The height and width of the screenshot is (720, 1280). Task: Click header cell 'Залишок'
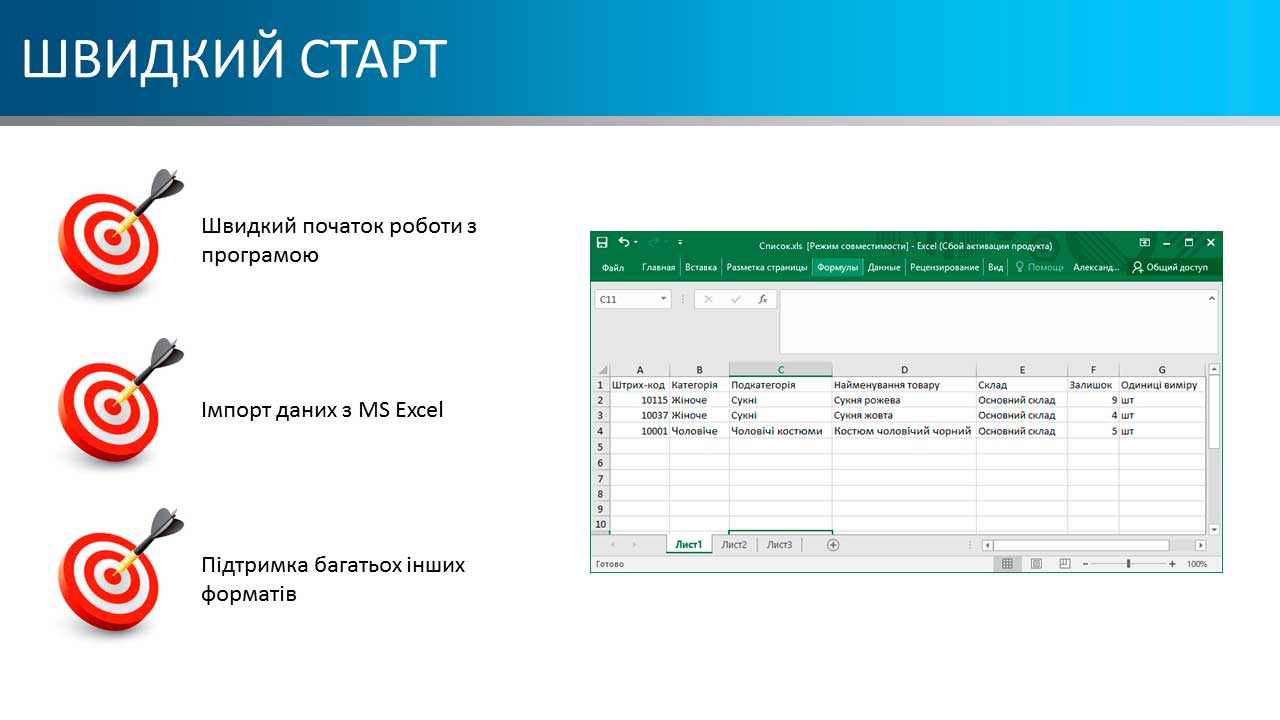click(1093, 385)
